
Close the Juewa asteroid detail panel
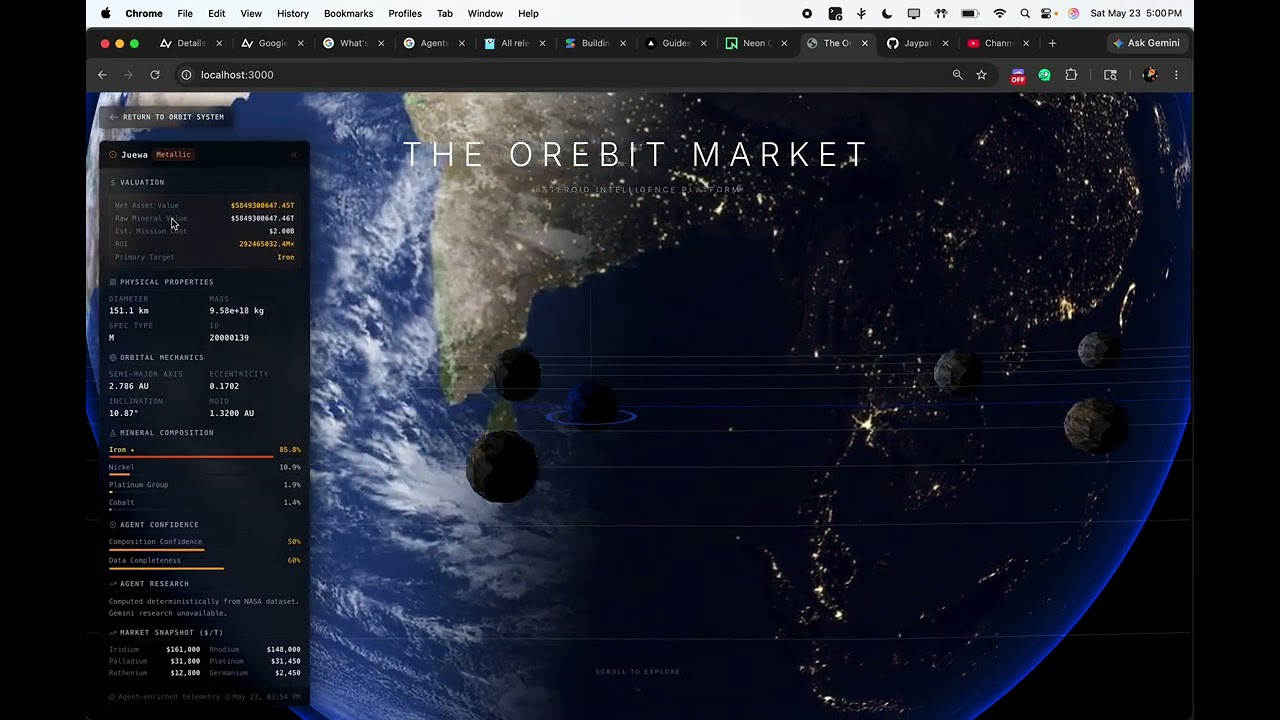pyautogui.click(x=294, y=155)
